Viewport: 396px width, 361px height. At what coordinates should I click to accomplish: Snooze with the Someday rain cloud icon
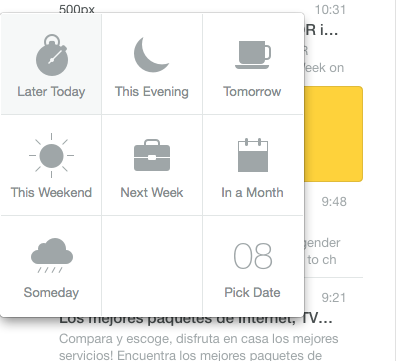tap(52, 255)
